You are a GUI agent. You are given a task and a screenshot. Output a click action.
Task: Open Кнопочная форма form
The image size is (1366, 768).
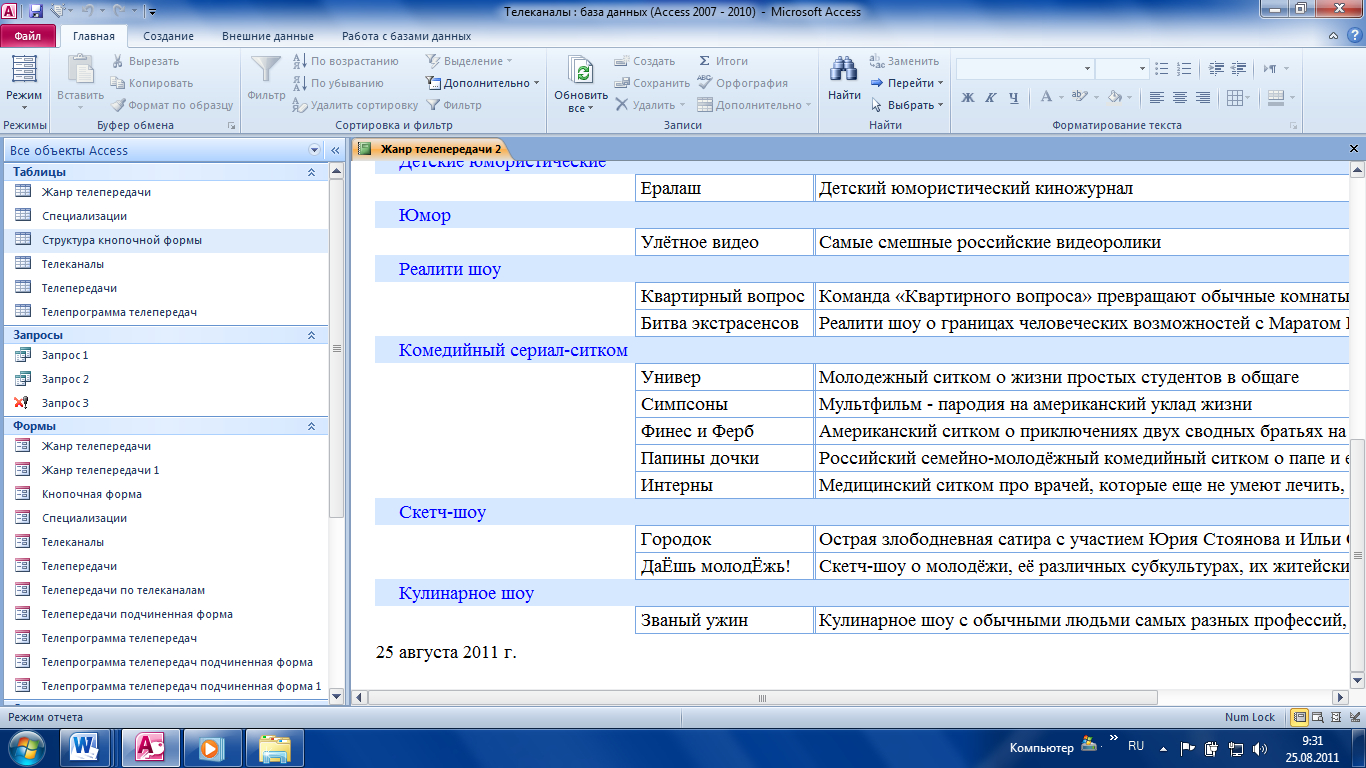point(92,494)
